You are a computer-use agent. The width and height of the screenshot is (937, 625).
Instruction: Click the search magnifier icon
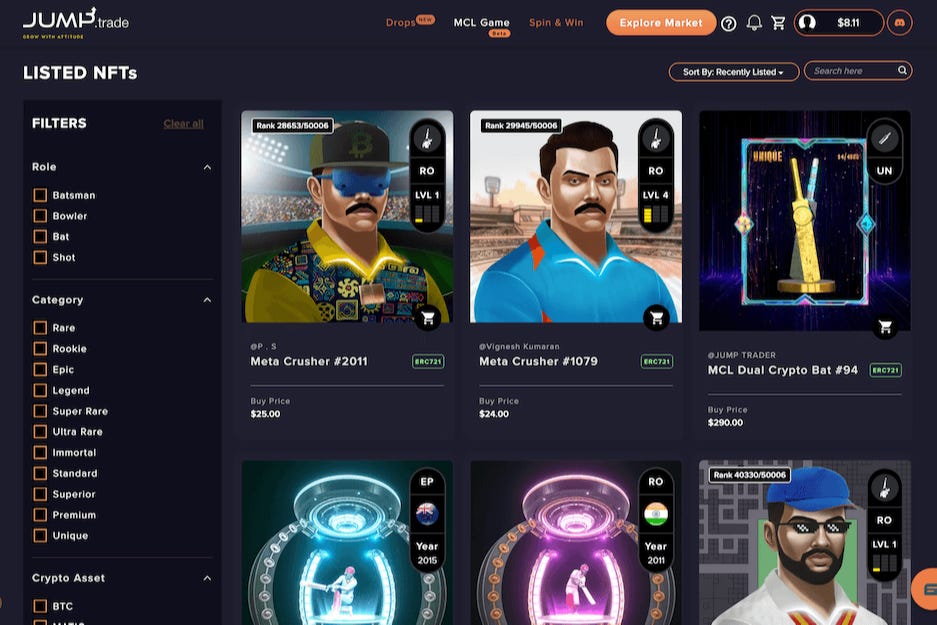[x=902, y=71]
